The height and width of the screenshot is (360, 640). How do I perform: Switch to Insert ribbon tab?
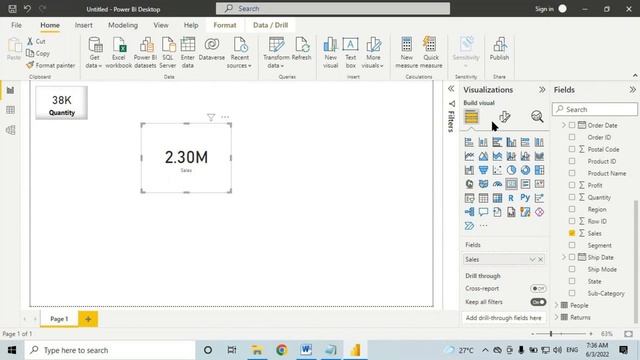(84, 25)
